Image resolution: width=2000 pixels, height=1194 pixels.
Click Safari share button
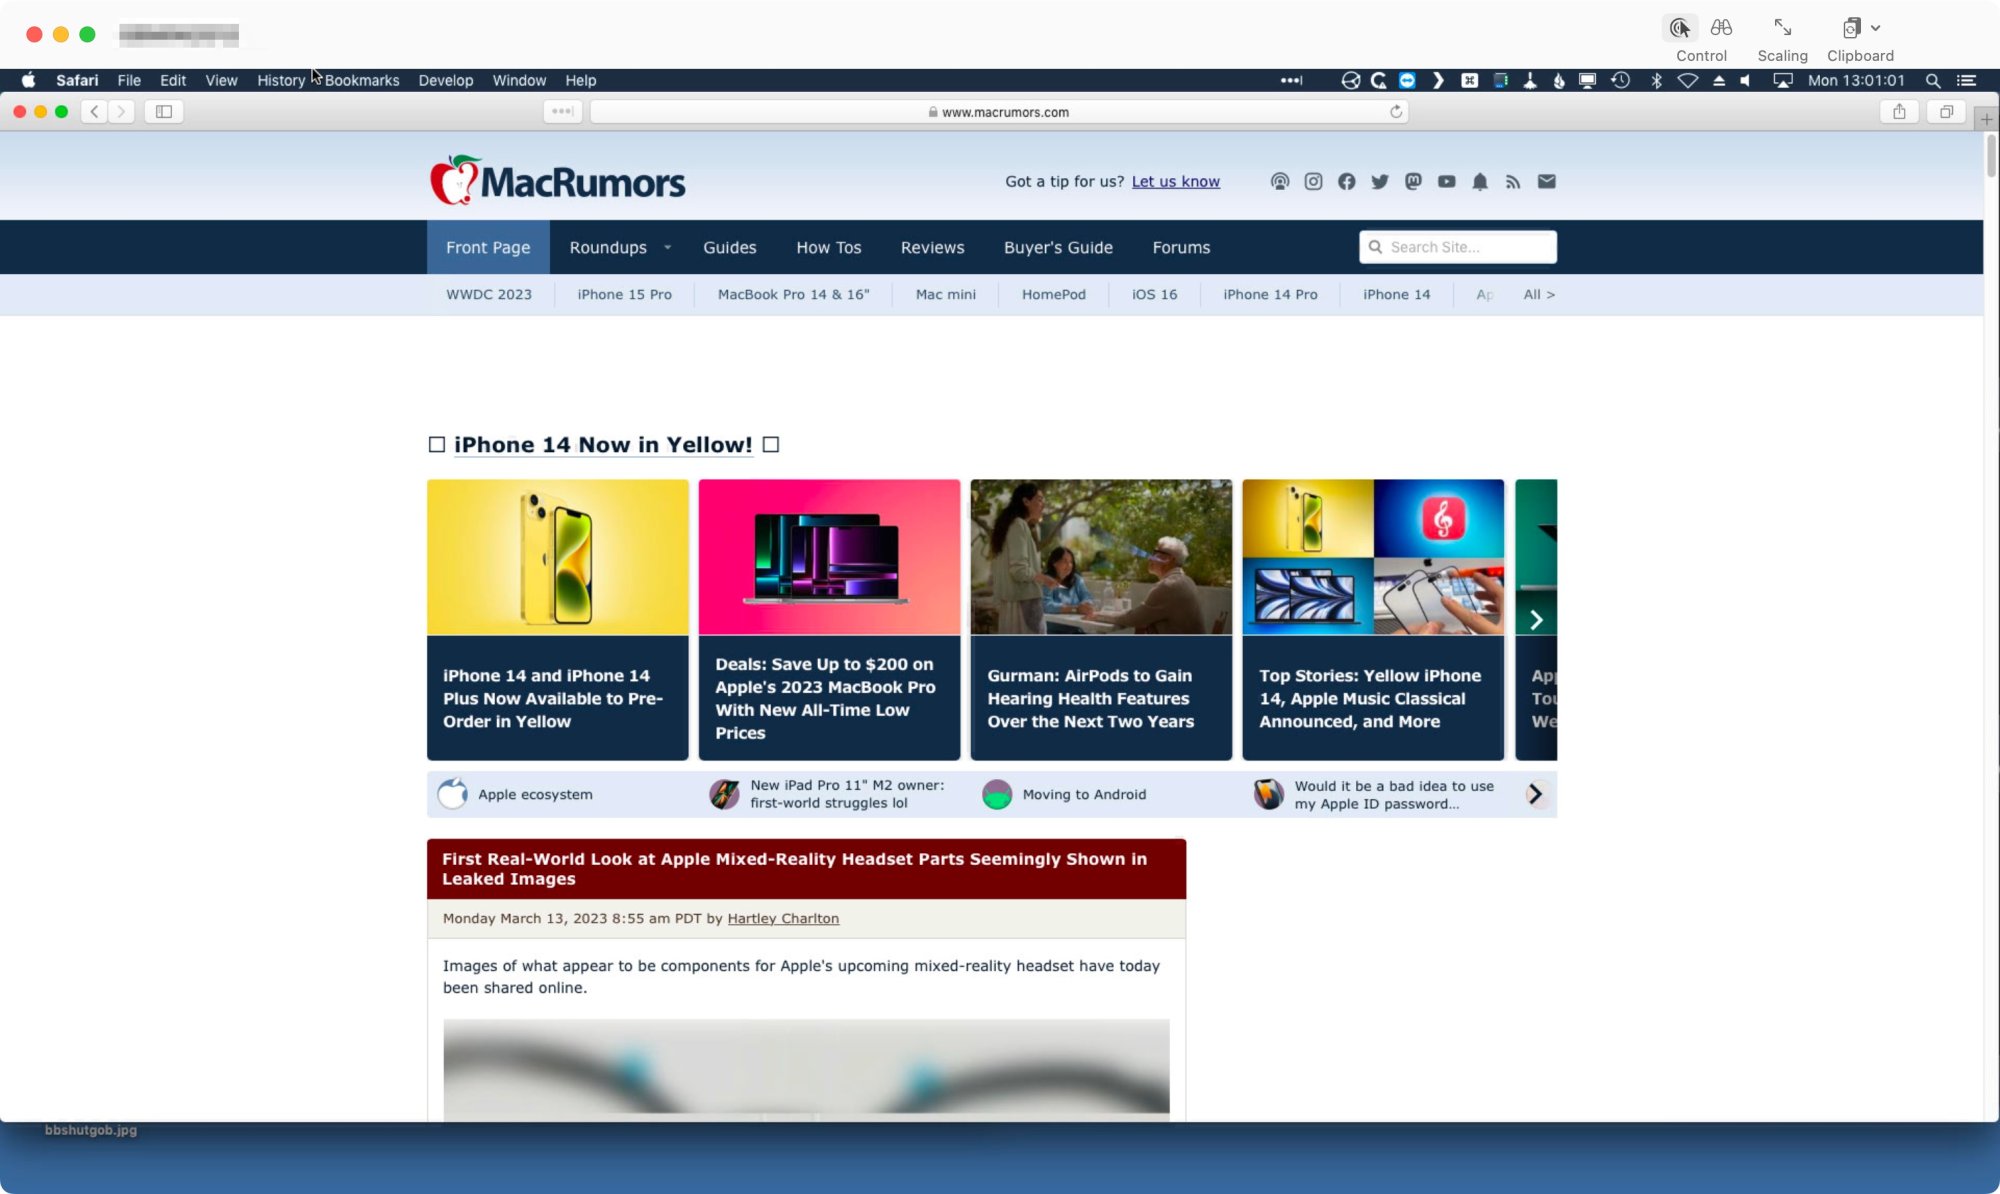pyautogui.click(x=1899, y=112)
